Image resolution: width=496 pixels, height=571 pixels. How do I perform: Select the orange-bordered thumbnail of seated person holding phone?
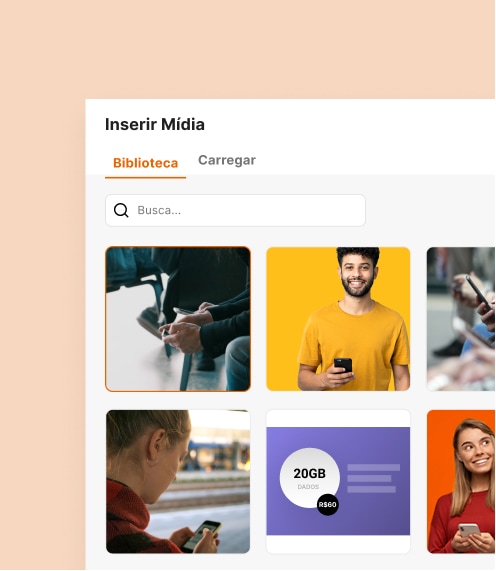178,319
